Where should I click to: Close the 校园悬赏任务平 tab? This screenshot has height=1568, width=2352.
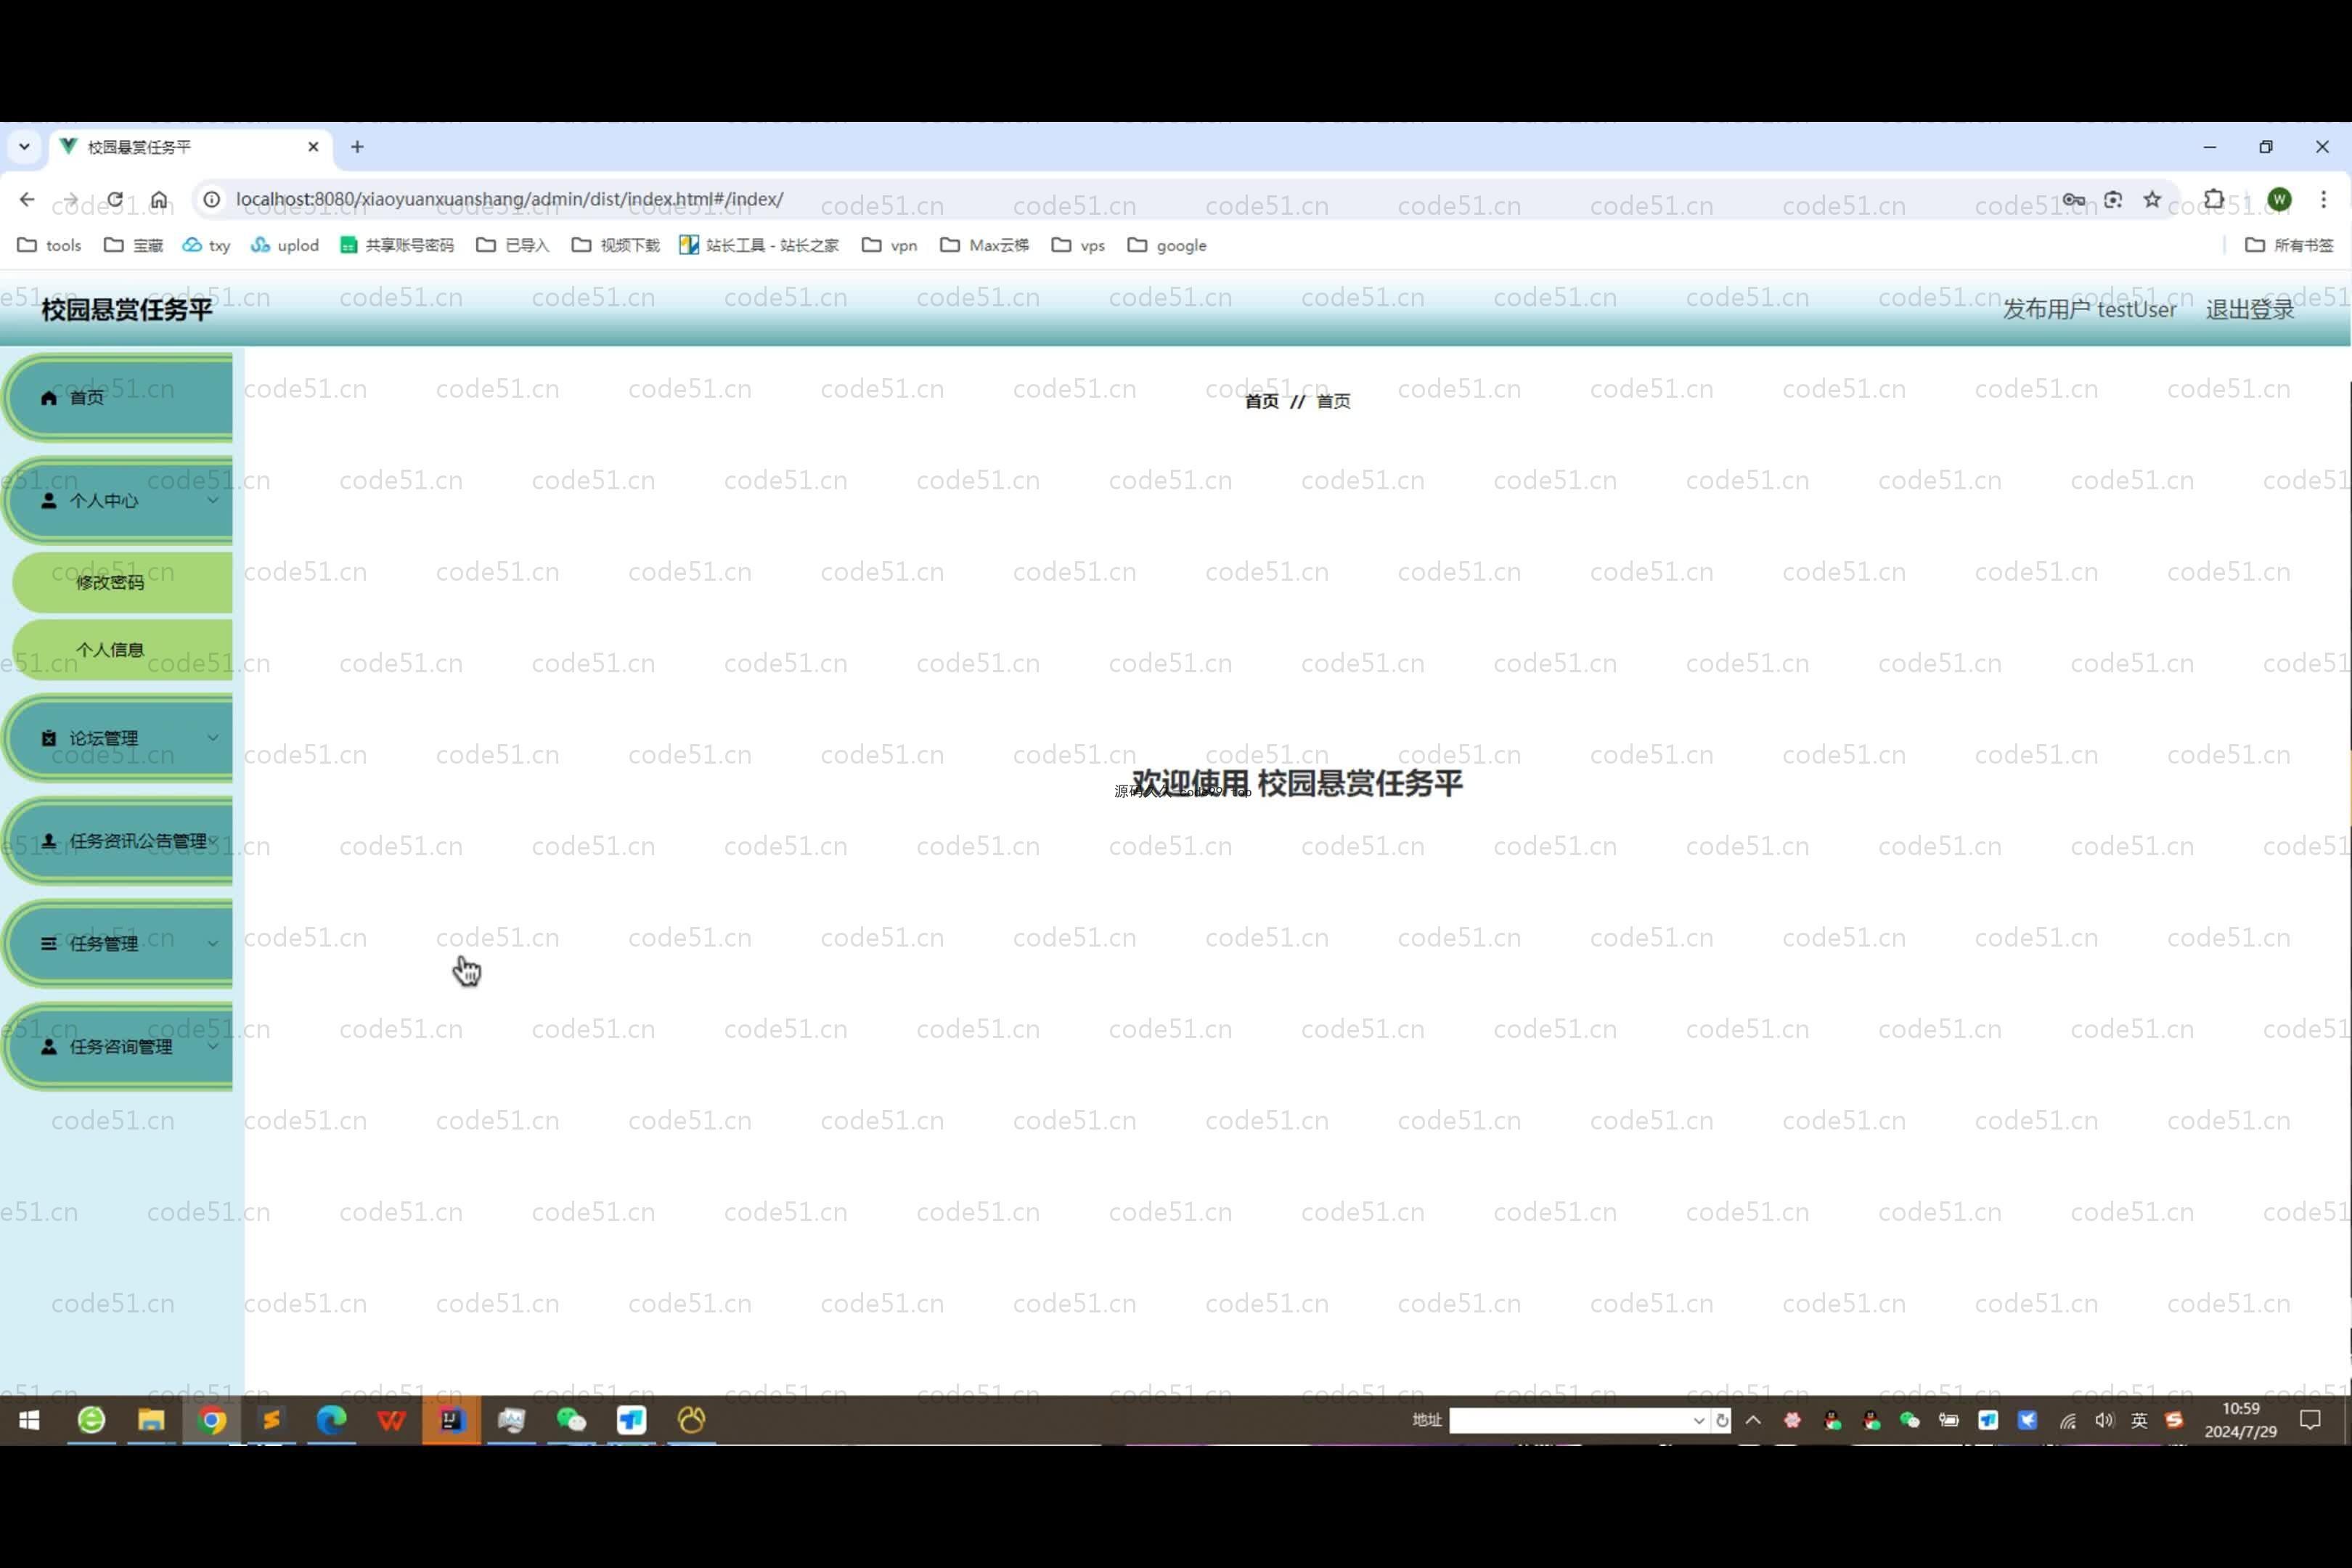click(x=313, y=147)
